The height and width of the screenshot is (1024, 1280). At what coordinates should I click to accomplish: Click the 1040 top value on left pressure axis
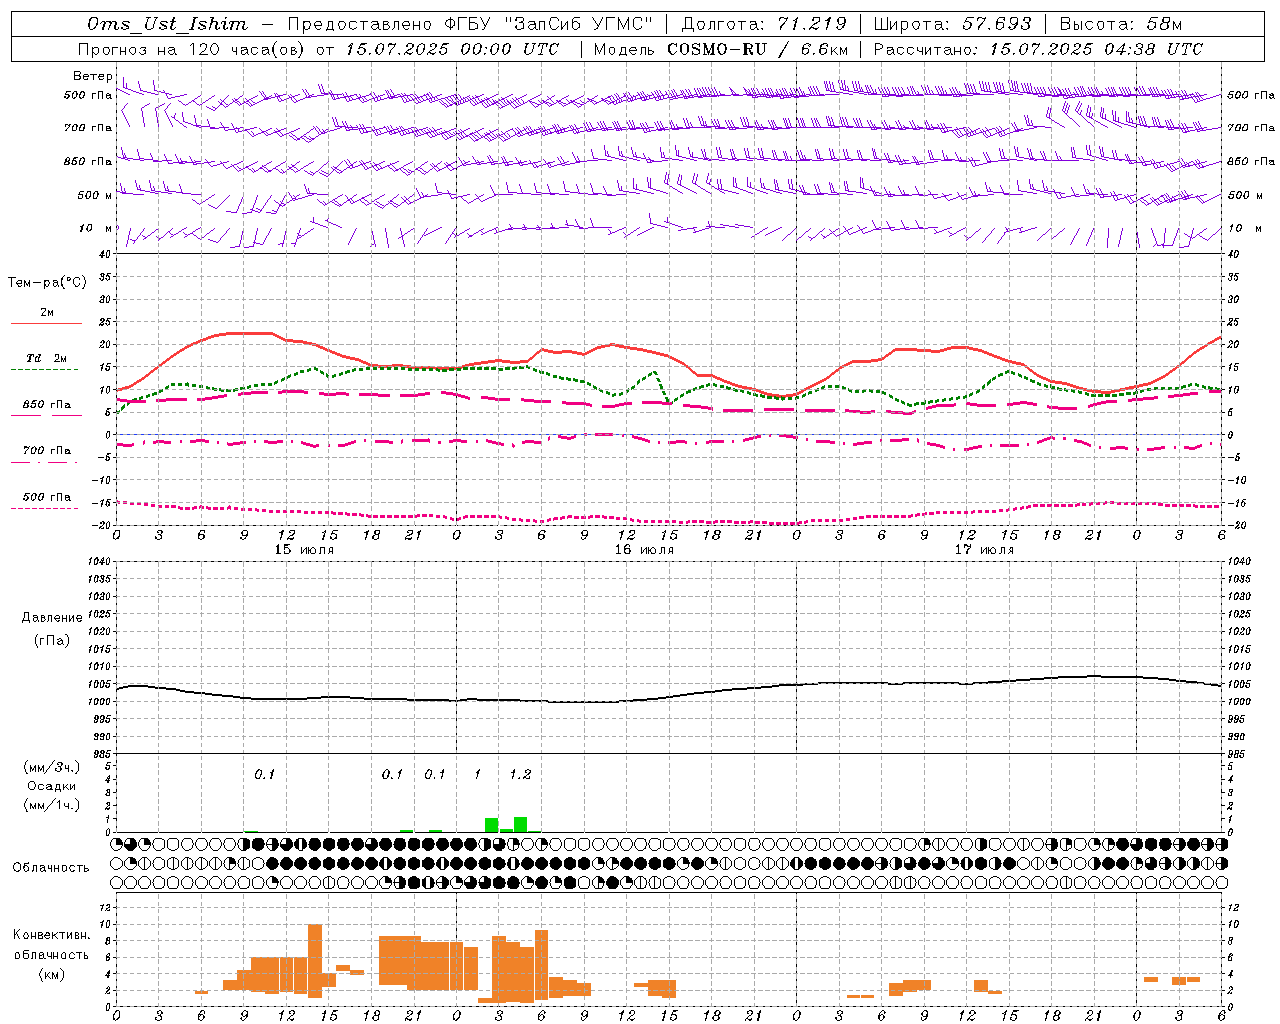pyautogui.click(x=100, y=562)
